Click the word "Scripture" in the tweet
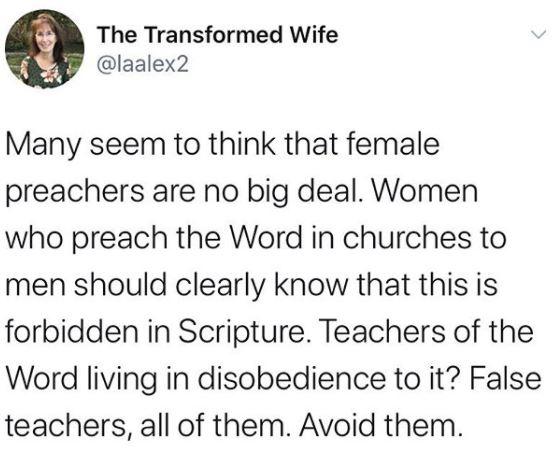The width and height of the screenshot is (553, 462). click(241, 333)
